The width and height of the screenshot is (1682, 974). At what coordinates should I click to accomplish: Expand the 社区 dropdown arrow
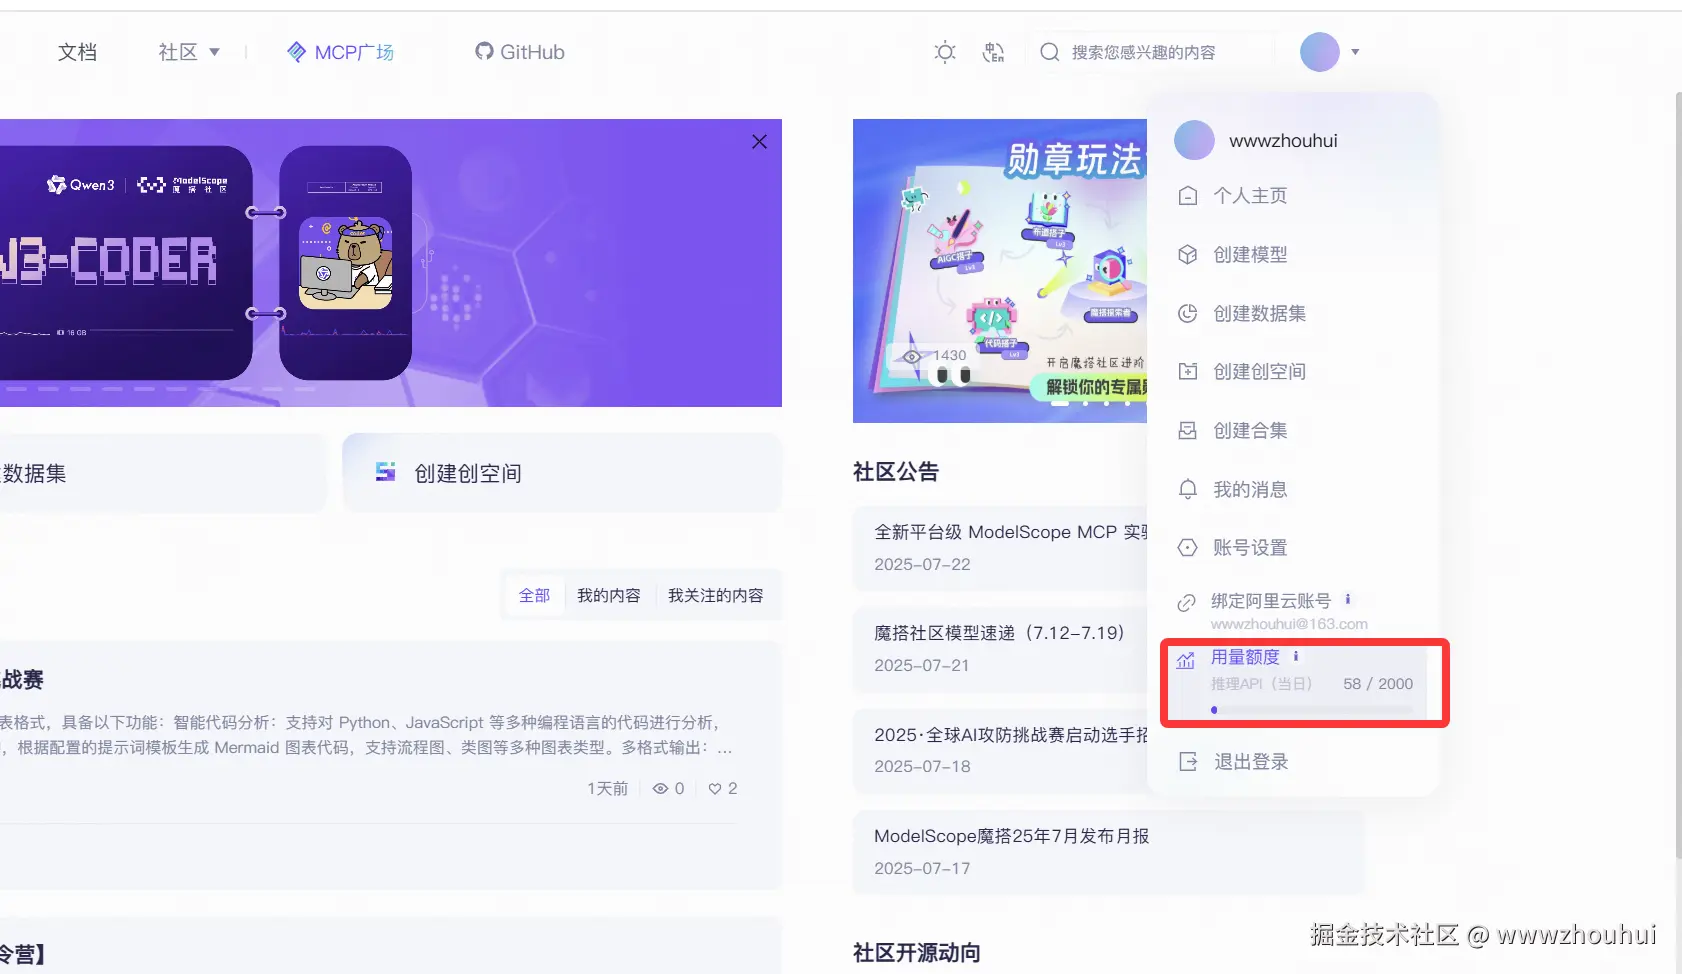click(214, 52)
